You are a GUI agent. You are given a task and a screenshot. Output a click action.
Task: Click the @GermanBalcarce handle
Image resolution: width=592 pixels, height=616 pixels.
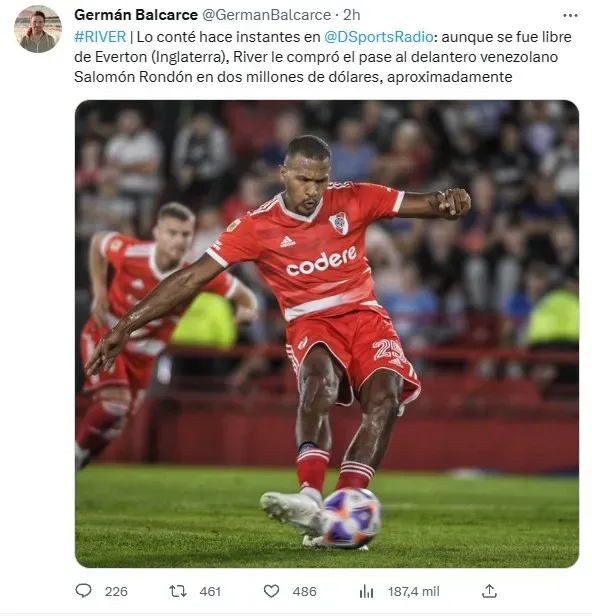[x=266, y=15]
